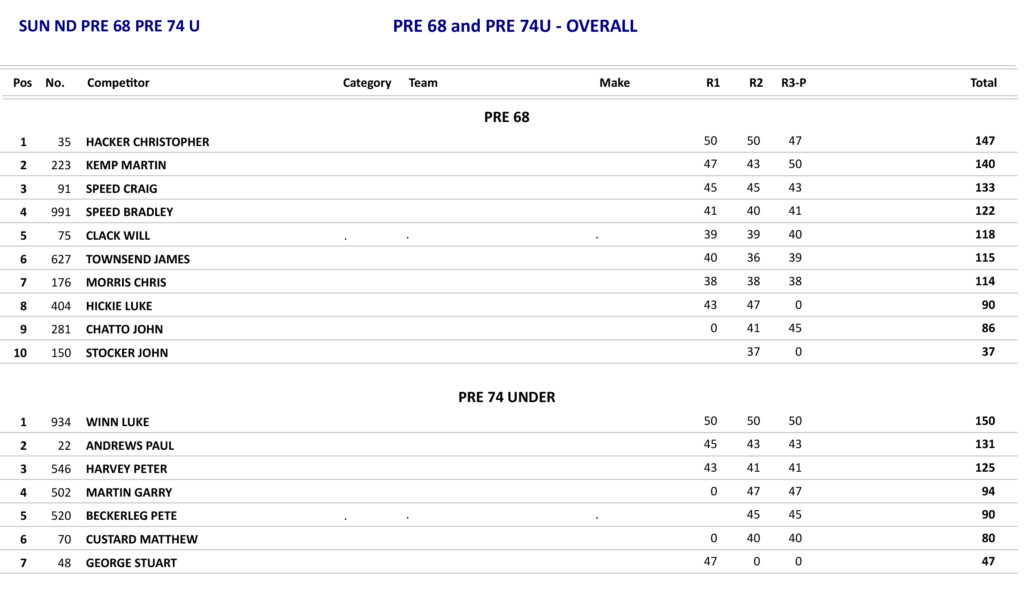
Task: Click the Make column header
Action: pos(614,83)
